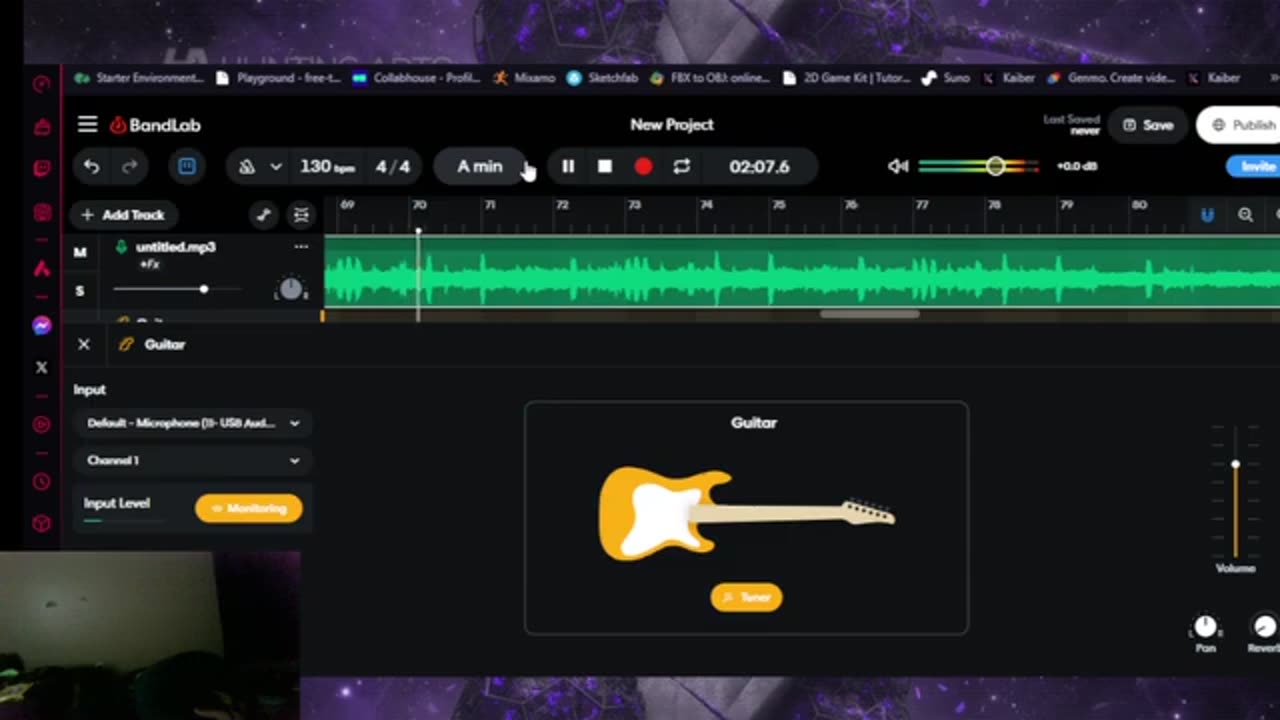Open the guitar Tuner
1280x720 pixels.
pyautogui.click(x=747, y=597)
